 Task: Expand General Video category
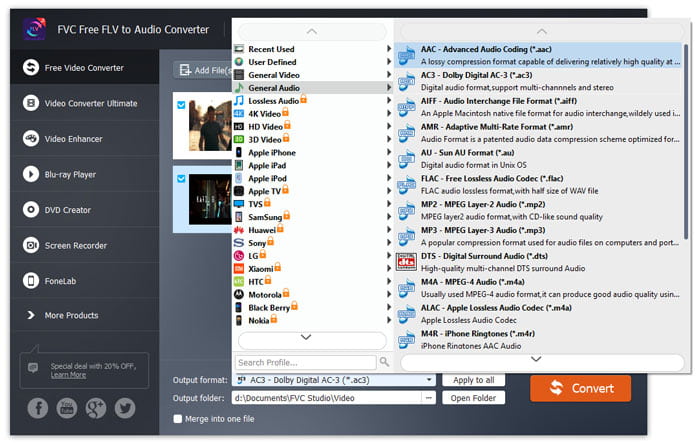(312, 75)
